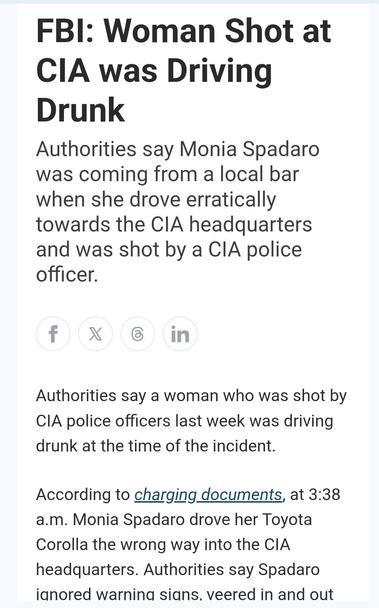Share the article via Threads icon
Viewport: 379px width, 608px height.
[138, 333]
